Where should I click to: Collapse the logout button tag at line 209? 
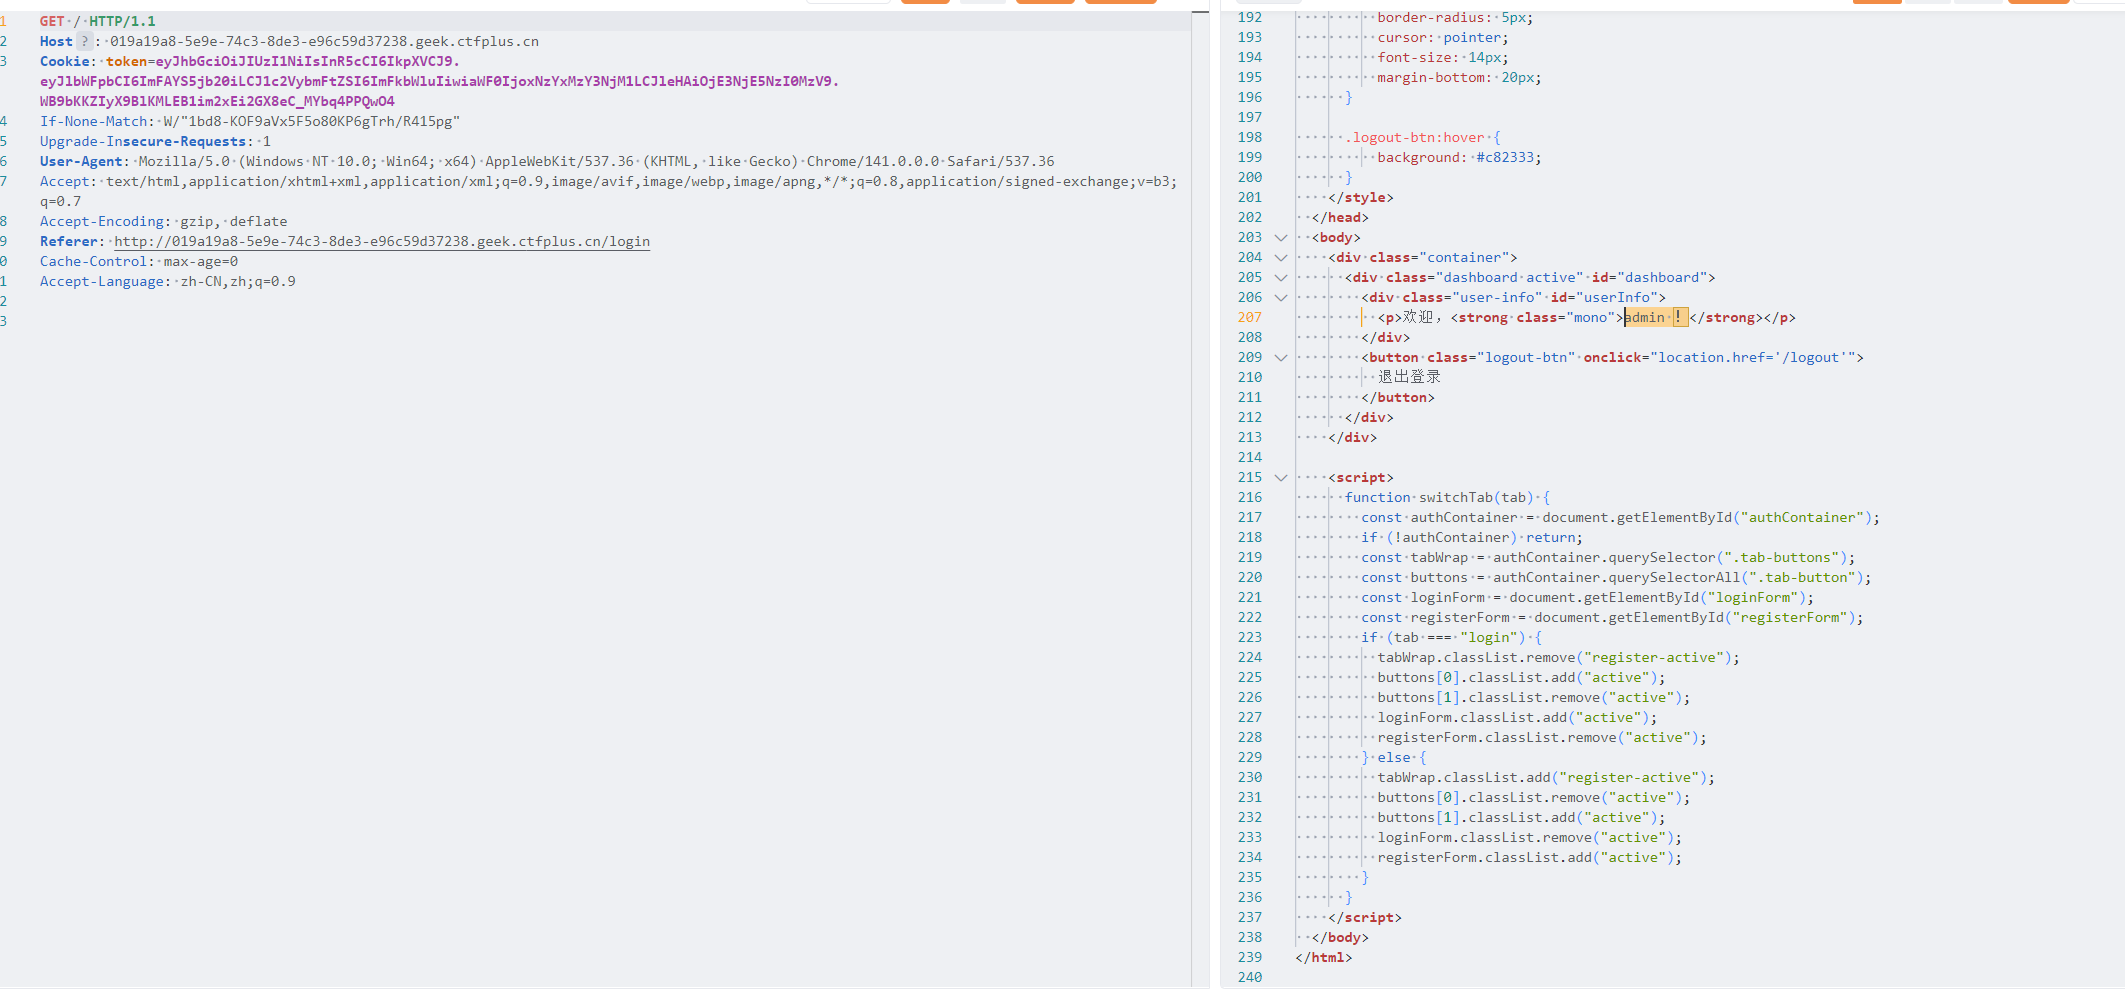(x=1280, y=358)
